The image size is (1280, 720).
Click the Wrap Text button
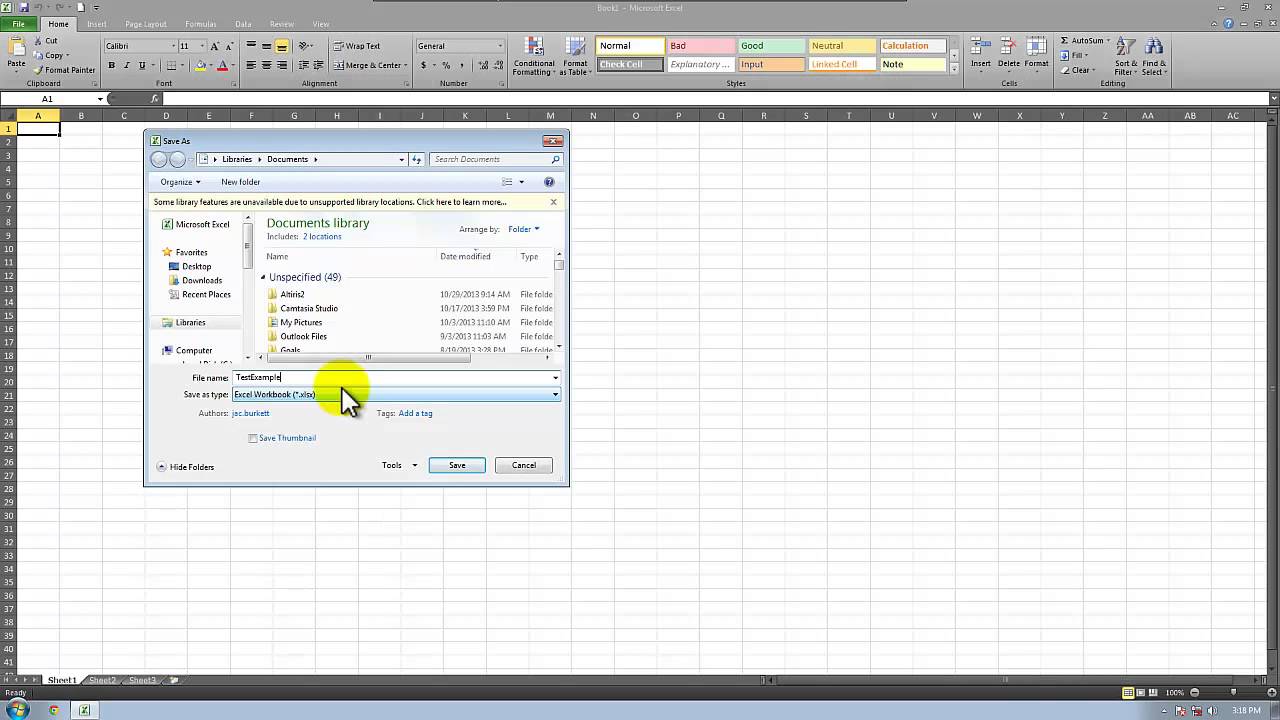357,46
